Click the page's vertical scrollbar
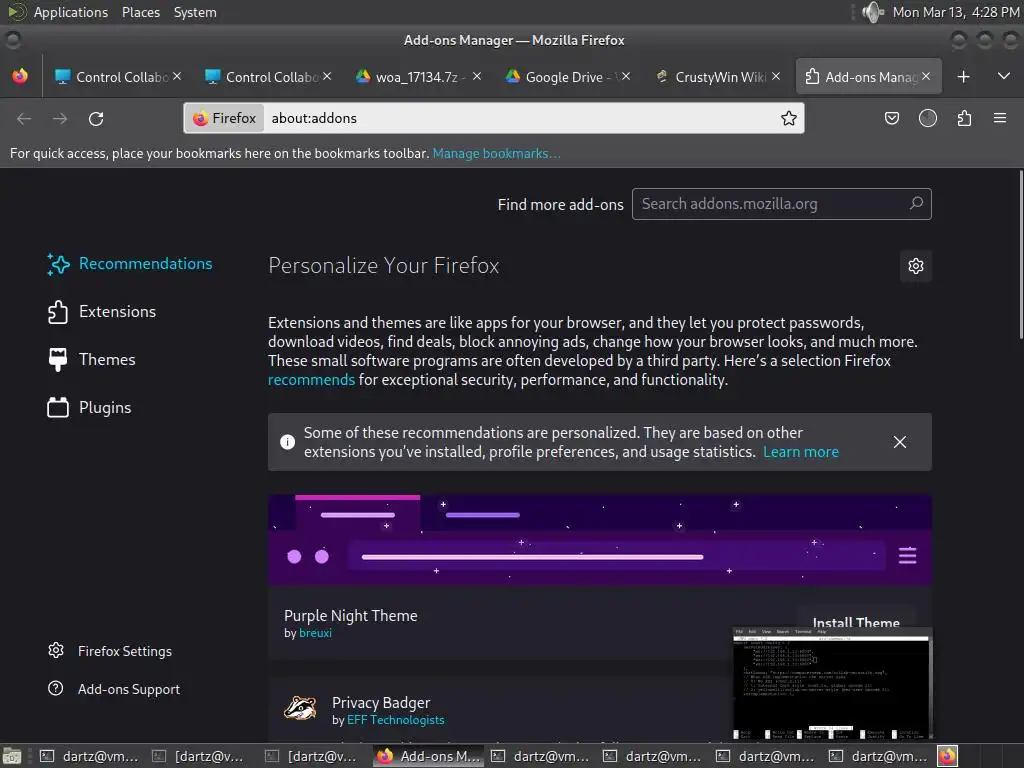 click(x=1021, y=255)
